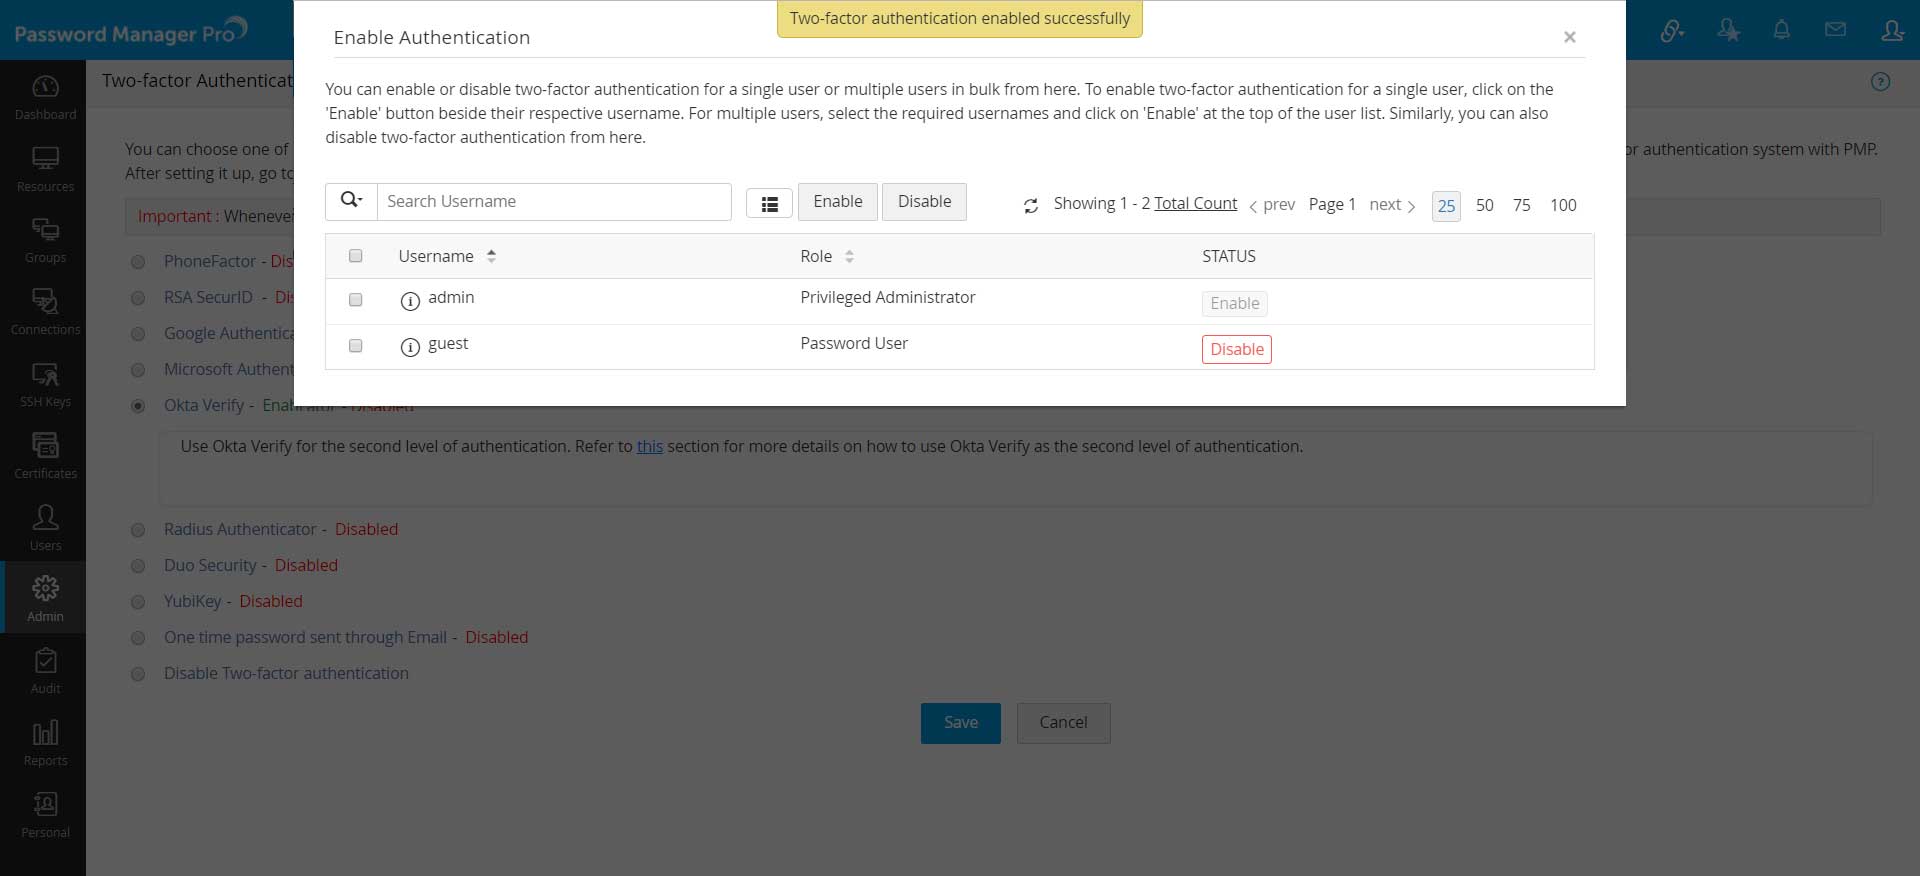This screenshot has height=876, width=1920.
Task: Show info for guest user
Action: 409,347
